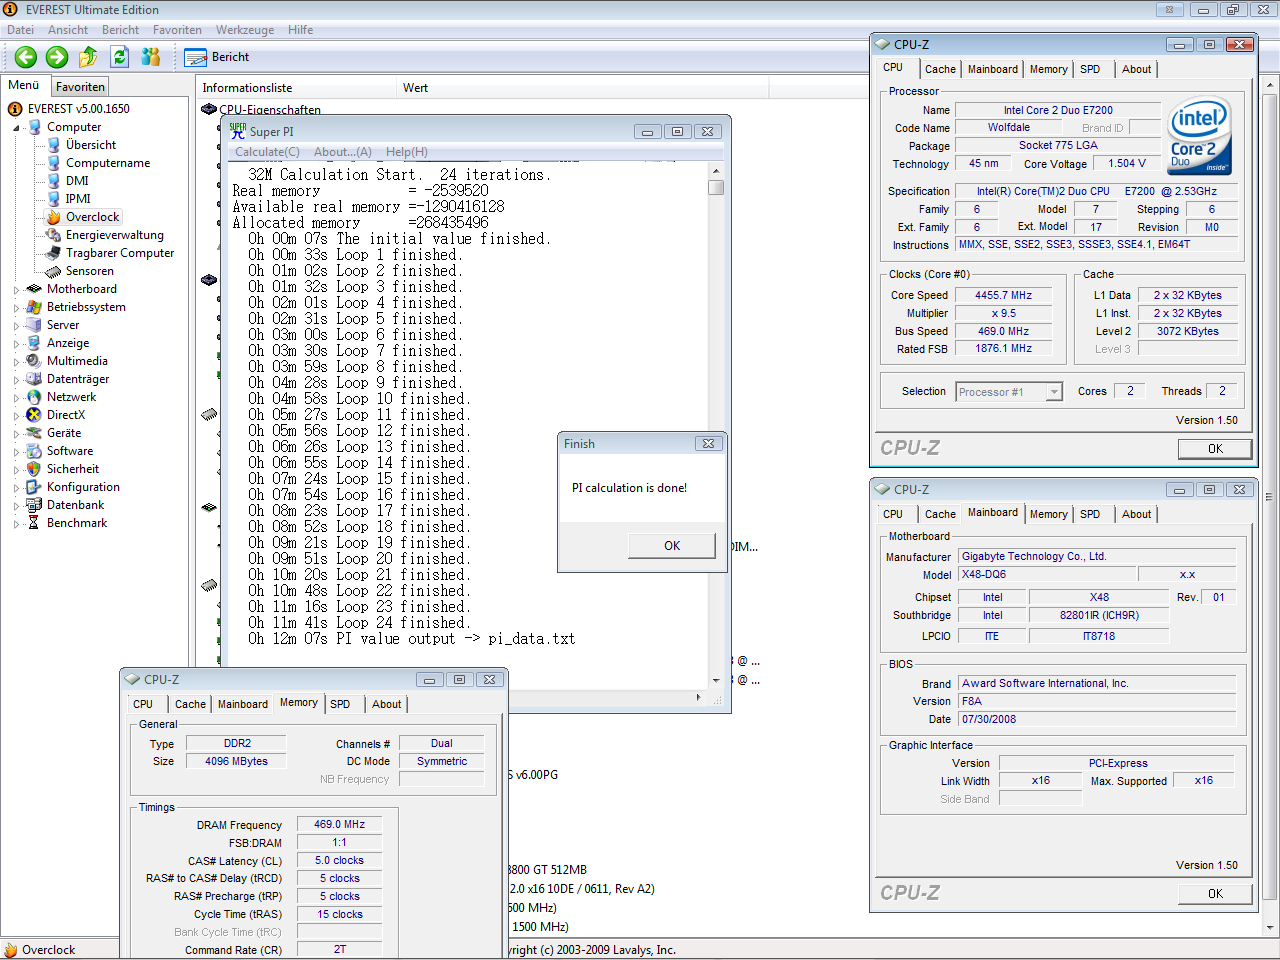Open the Werkzeuge menu
Viewport: 1280px width, 960px height.
tap(245, 30)
